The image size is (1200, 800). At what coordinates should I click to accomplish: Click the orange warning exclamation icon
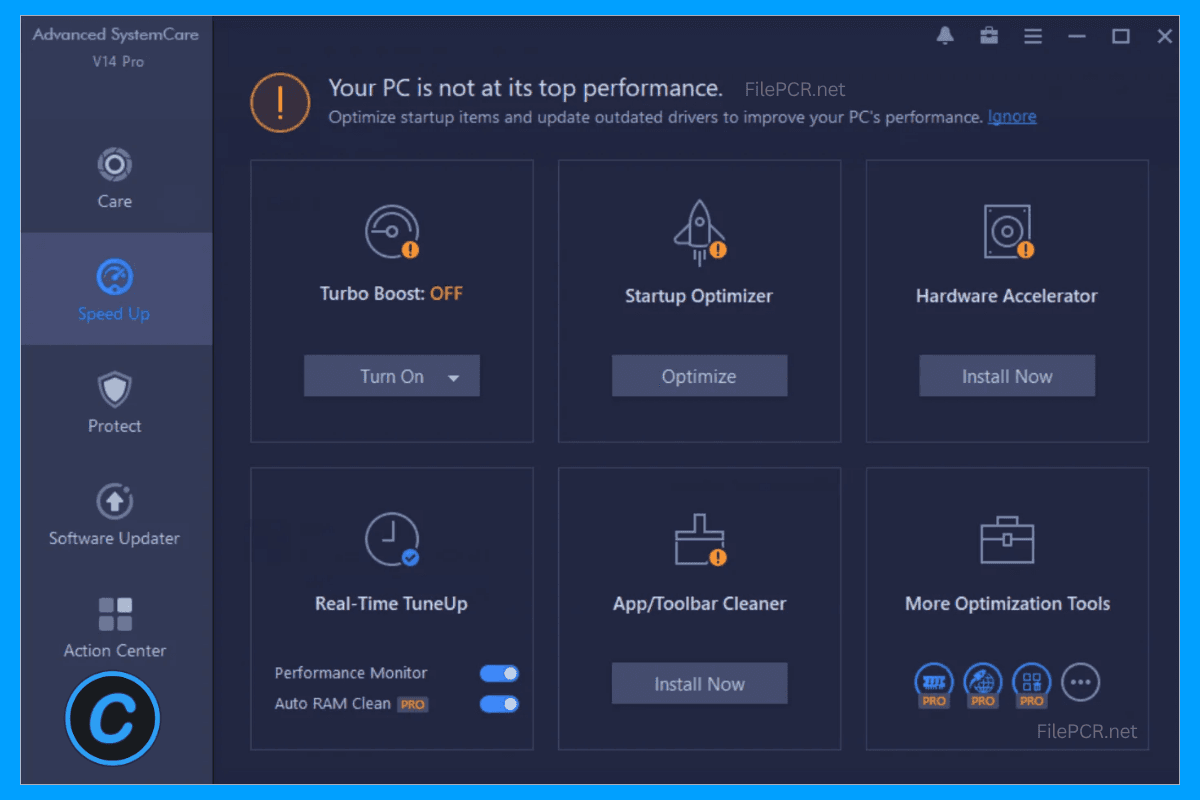coord(280,102)
